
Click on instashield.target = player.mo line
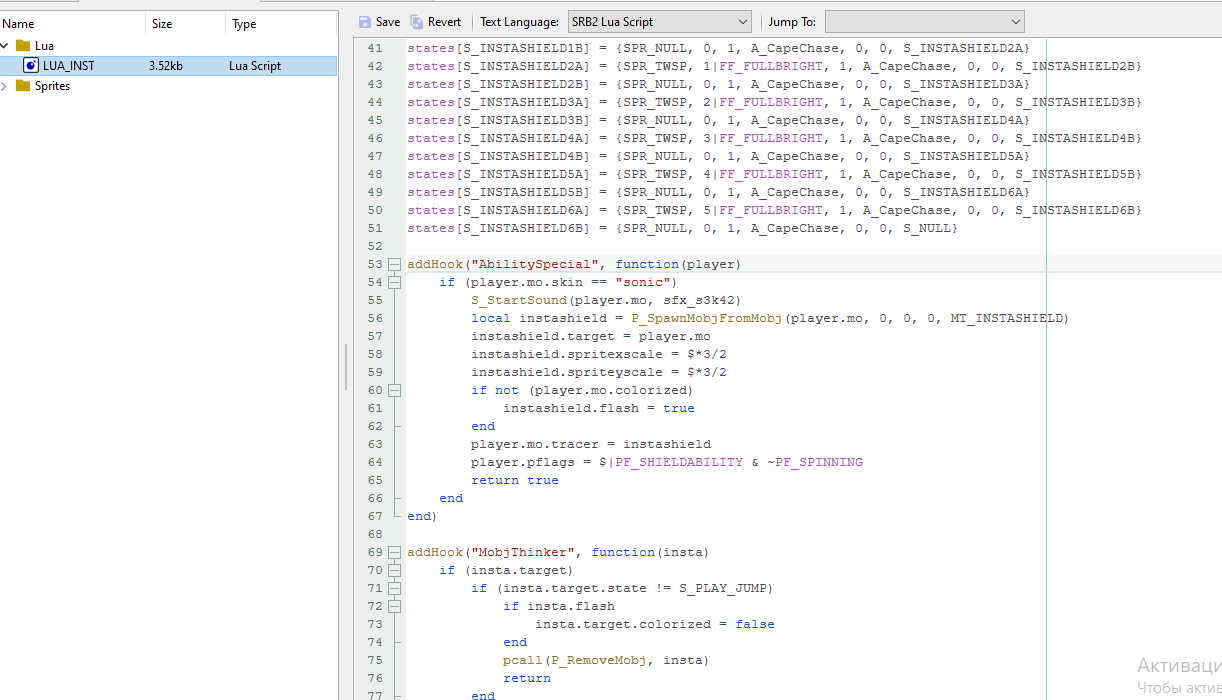point(591,337)
